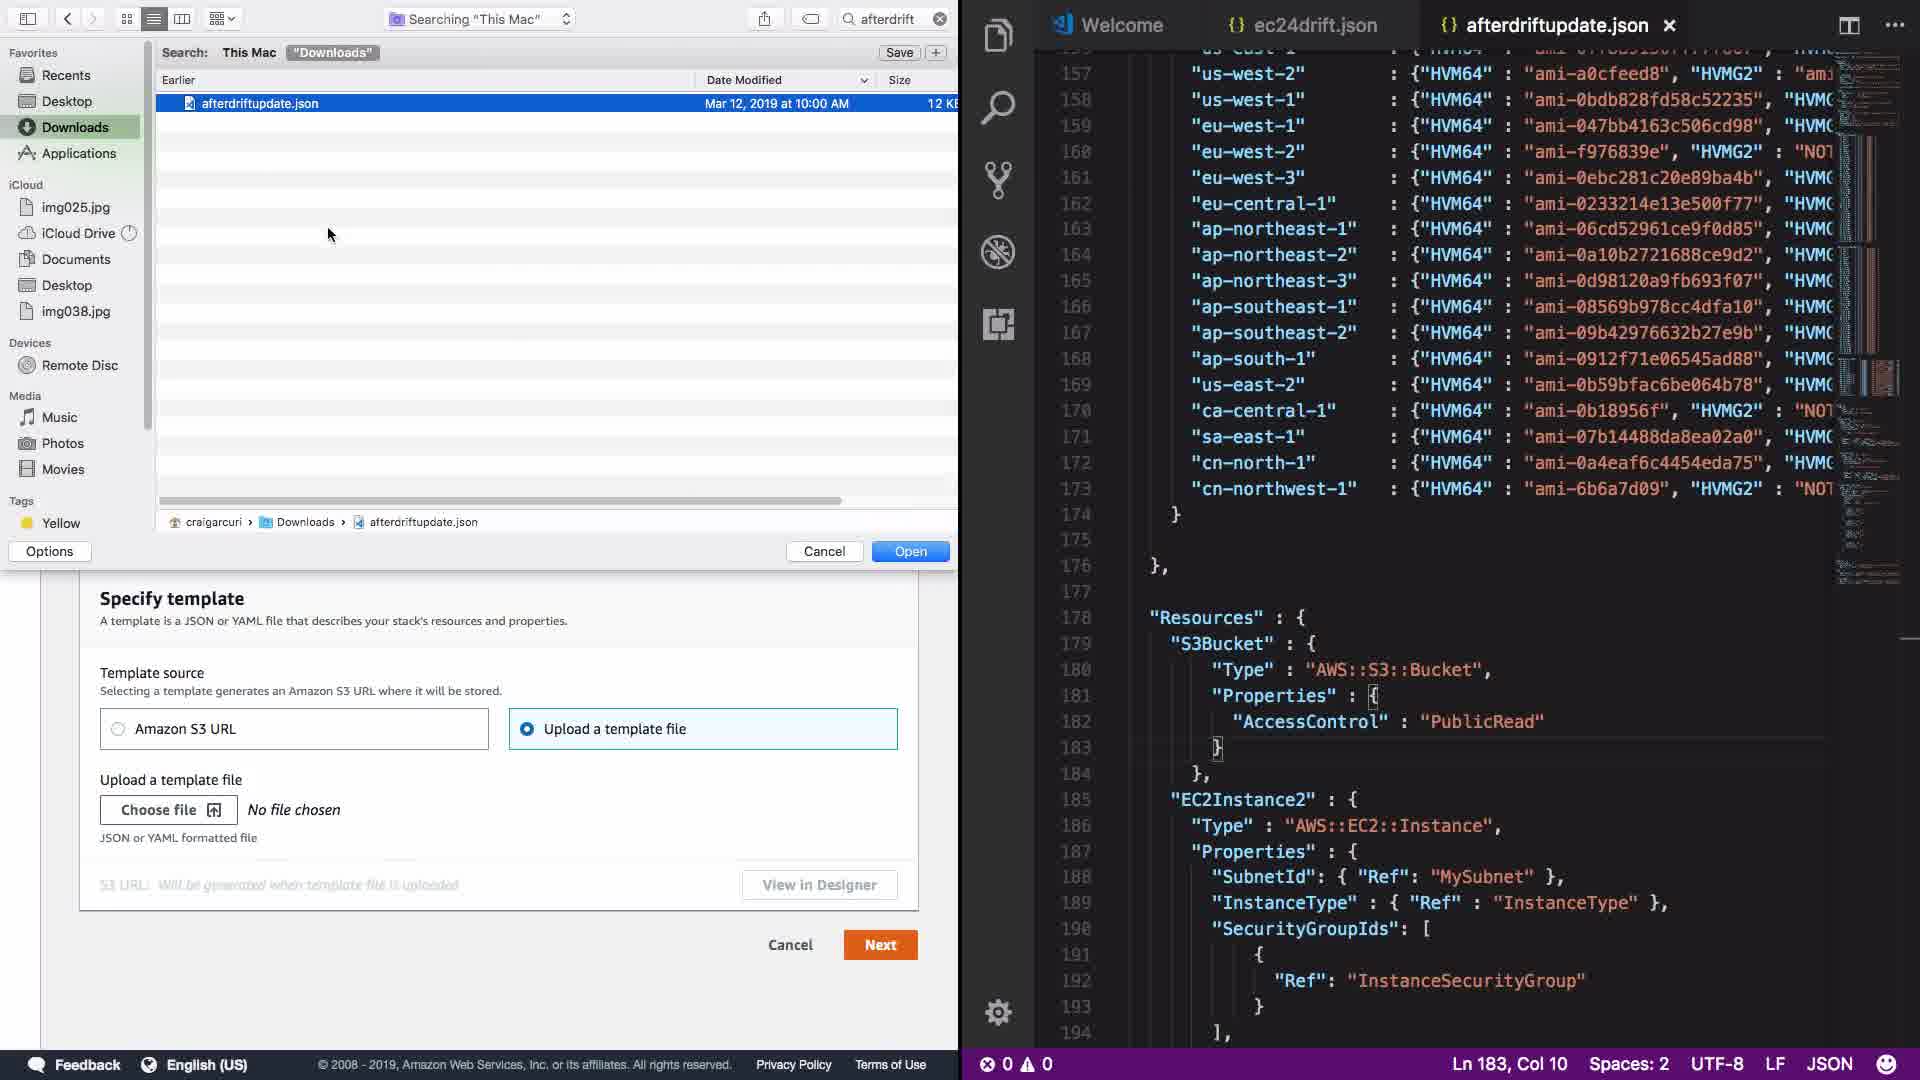Screen dimensions: 1920x1080
Task: Click the horizontal scrollbar in file list
Action: [500, 501]
